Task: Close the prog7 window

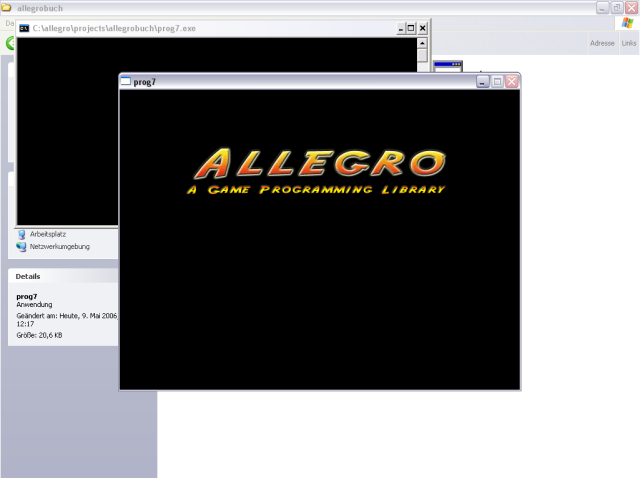Action: click(x=512, y=81)
